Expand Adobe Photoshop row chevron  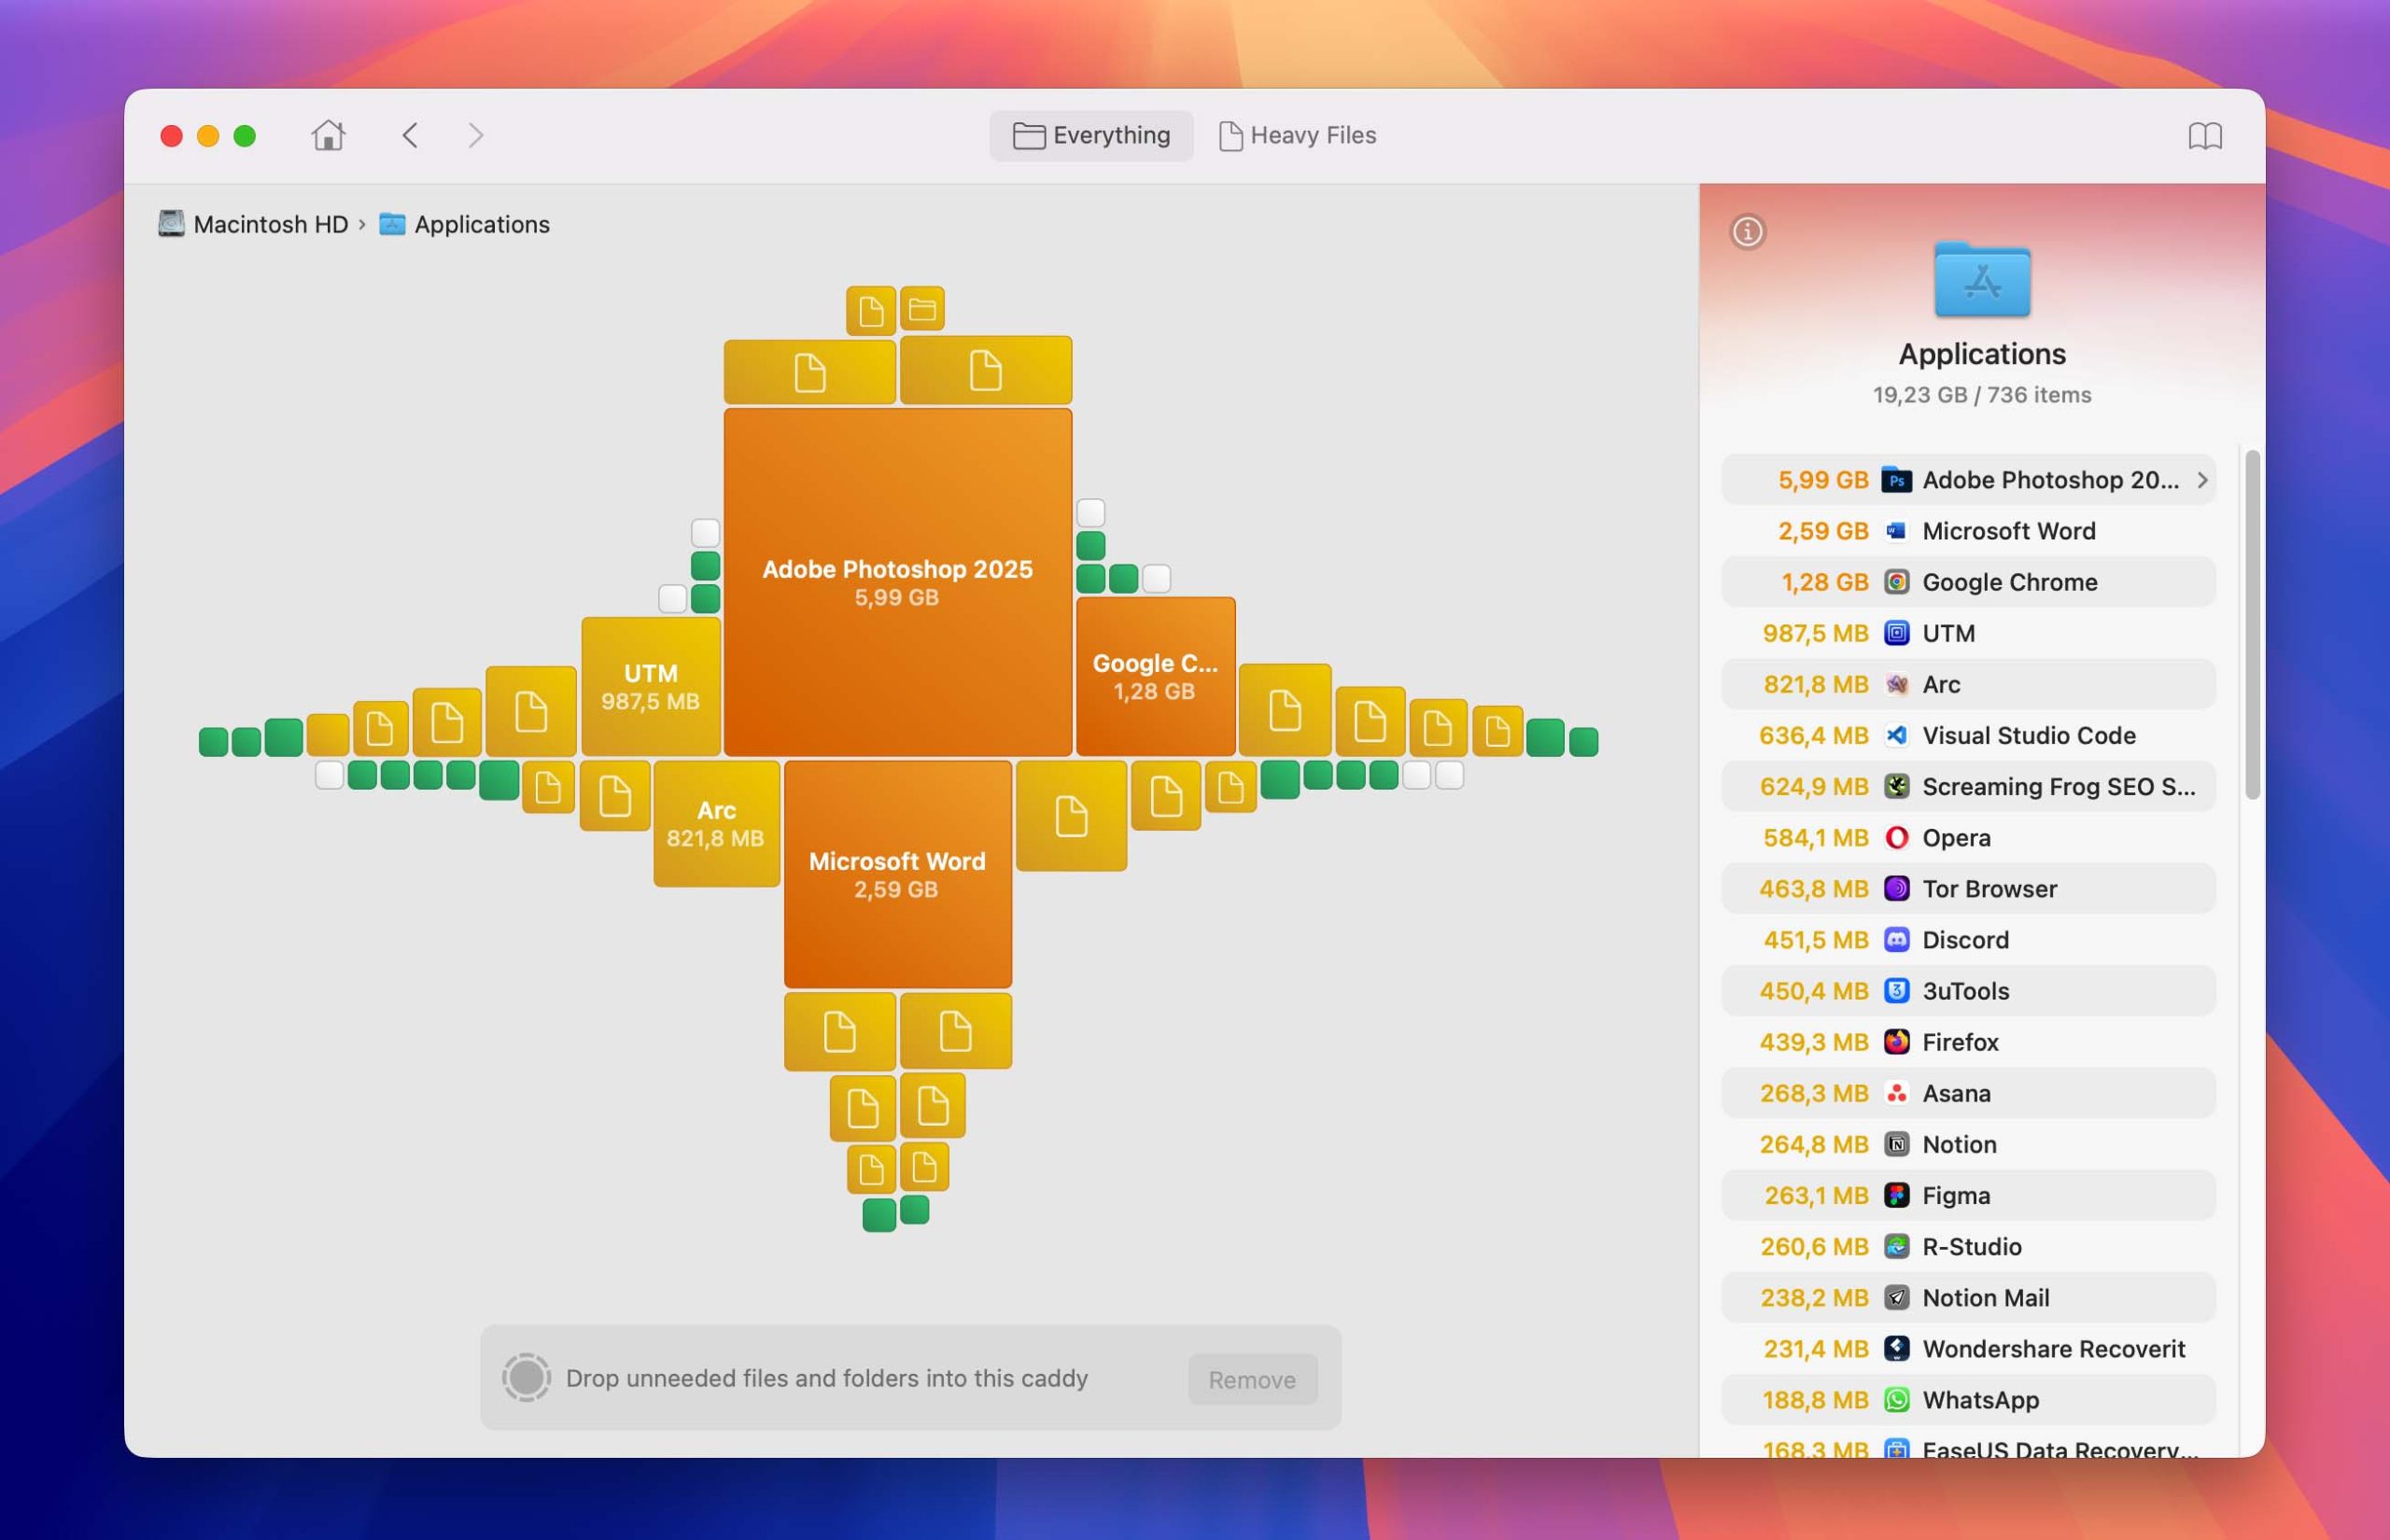2201,480
